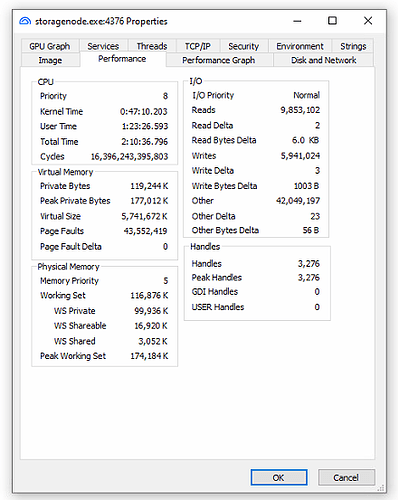Click Peak Working Set value 174,184 K
This screenshot has height=500, width=398.
coord(149,356)
